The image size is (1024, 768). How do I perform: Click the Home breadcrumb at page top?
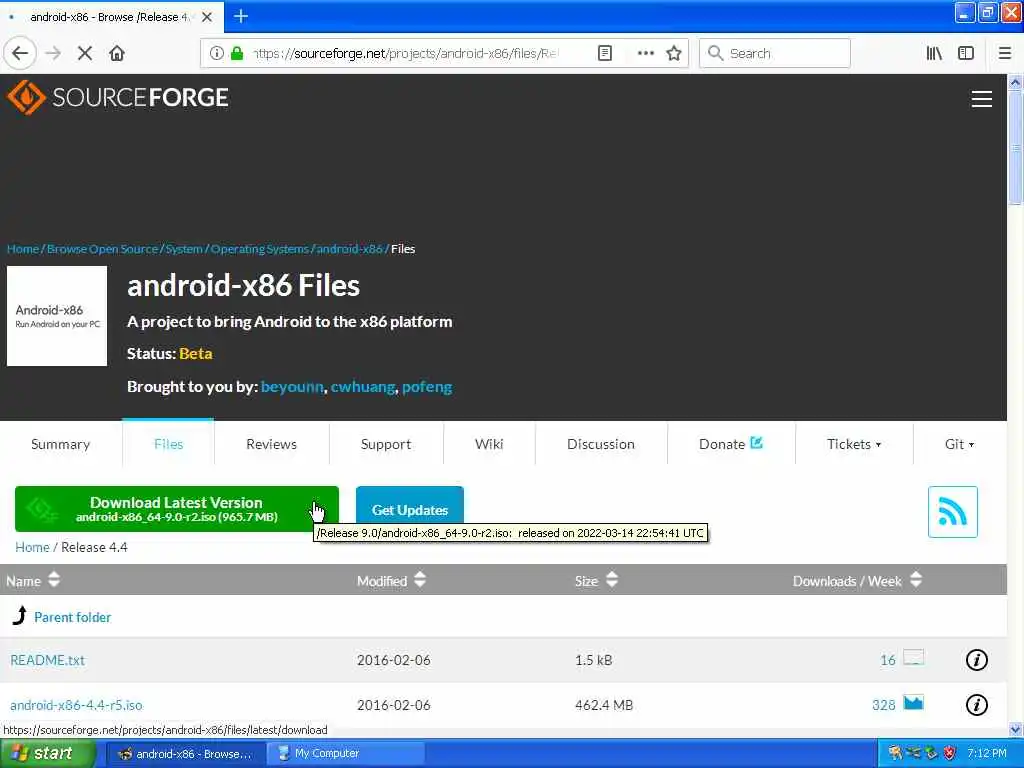(23, 249)
